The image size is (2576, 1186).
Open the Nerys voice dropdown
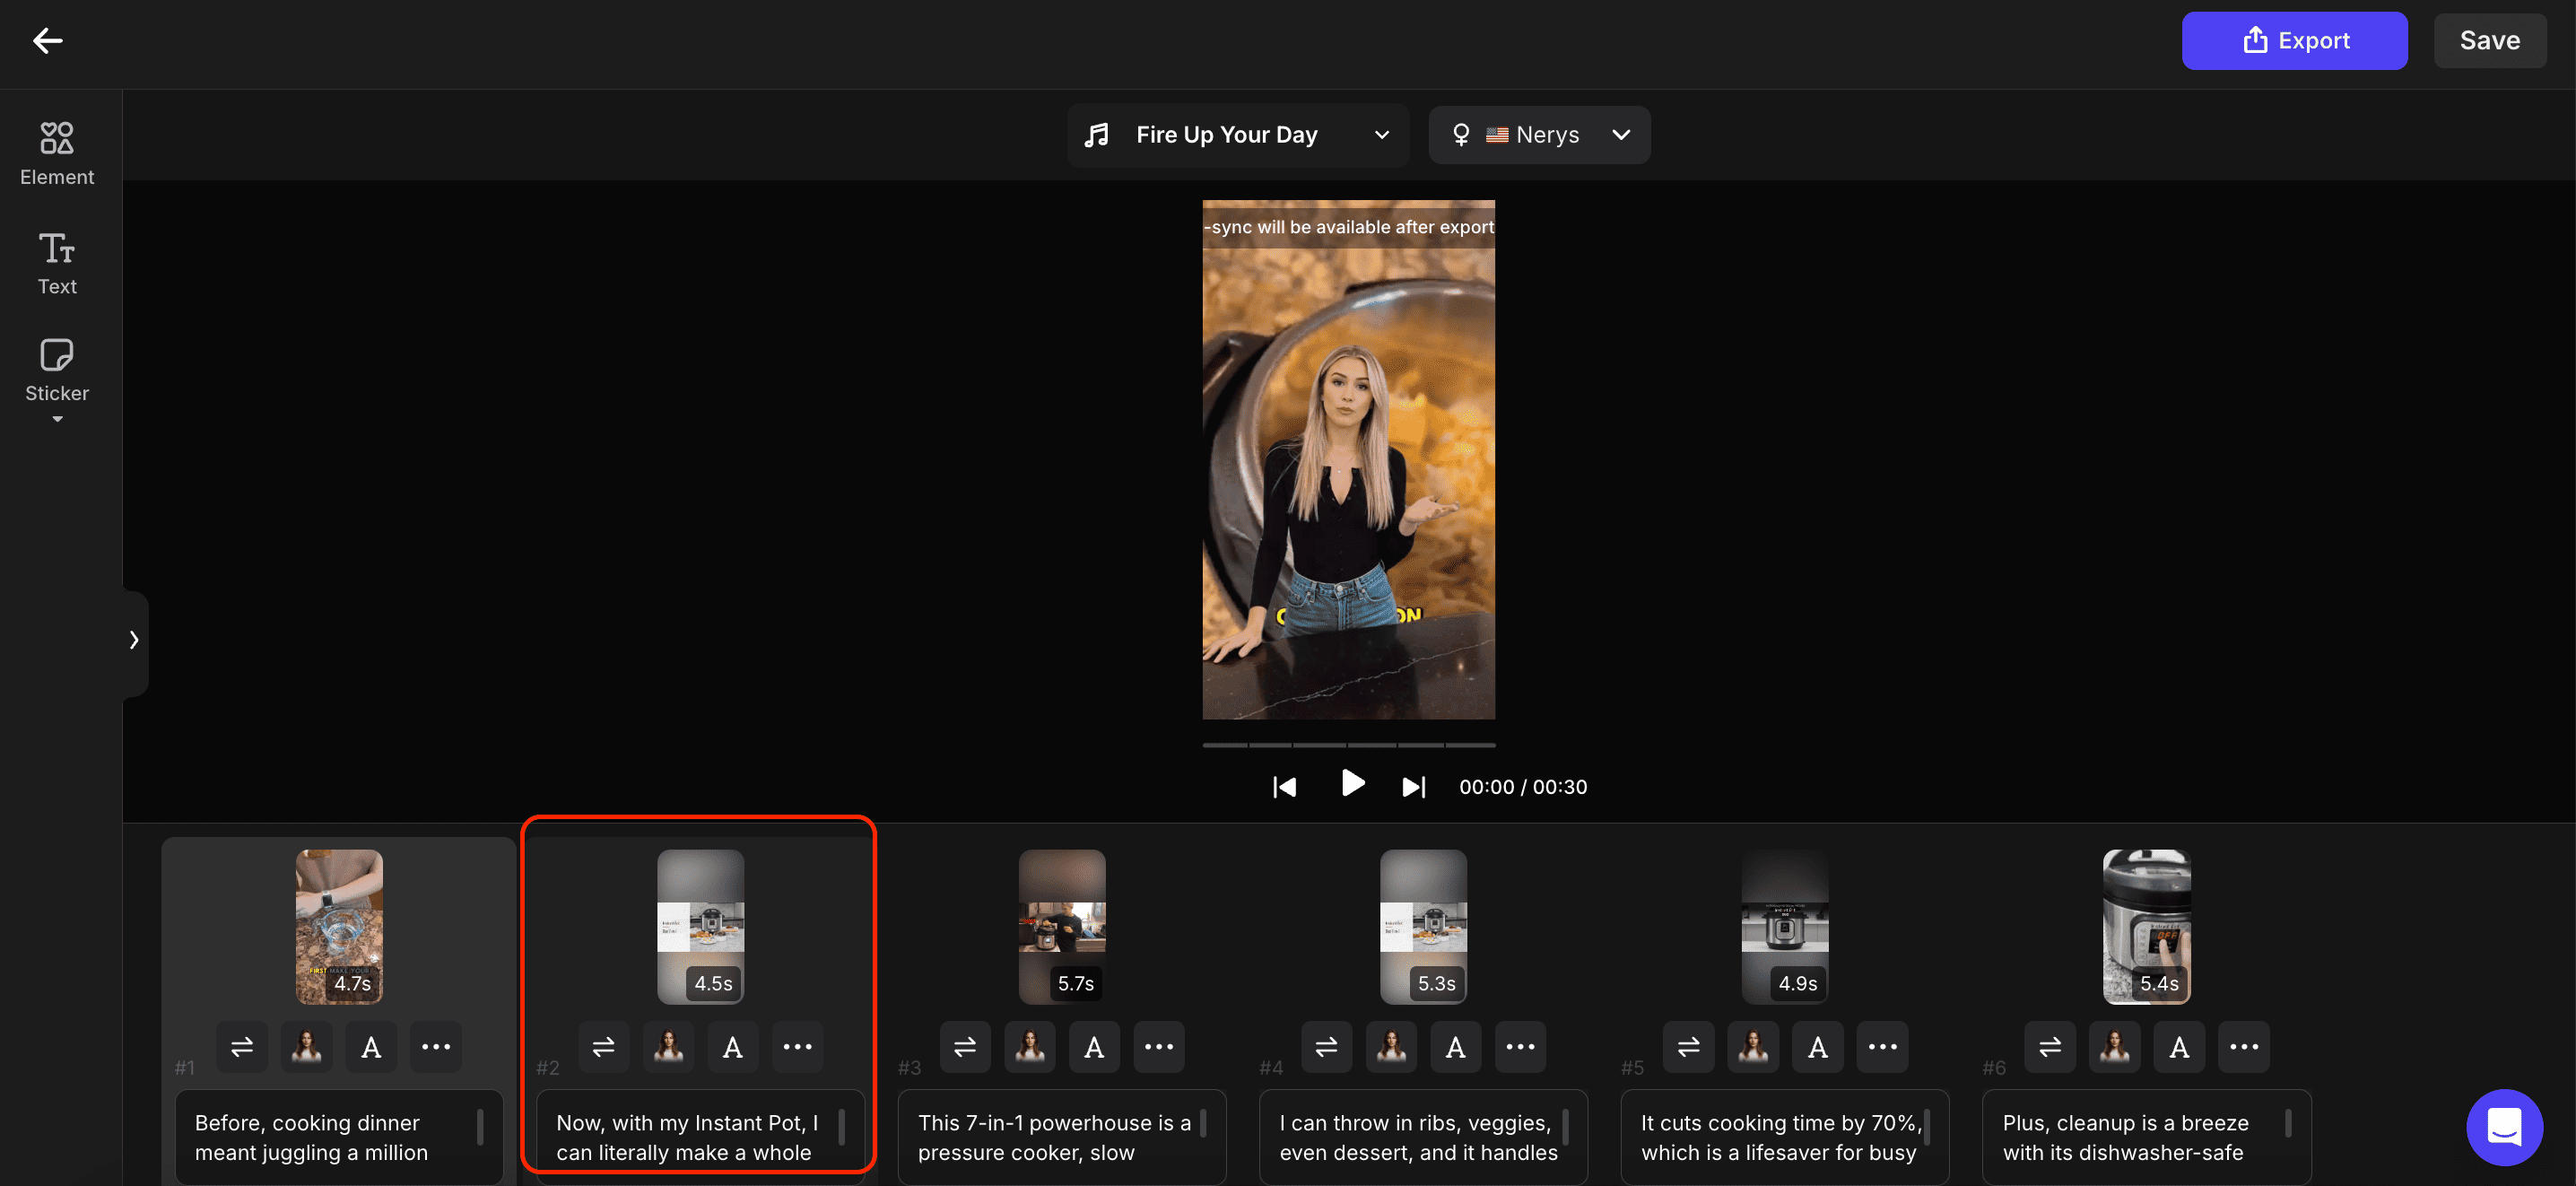1539,135
